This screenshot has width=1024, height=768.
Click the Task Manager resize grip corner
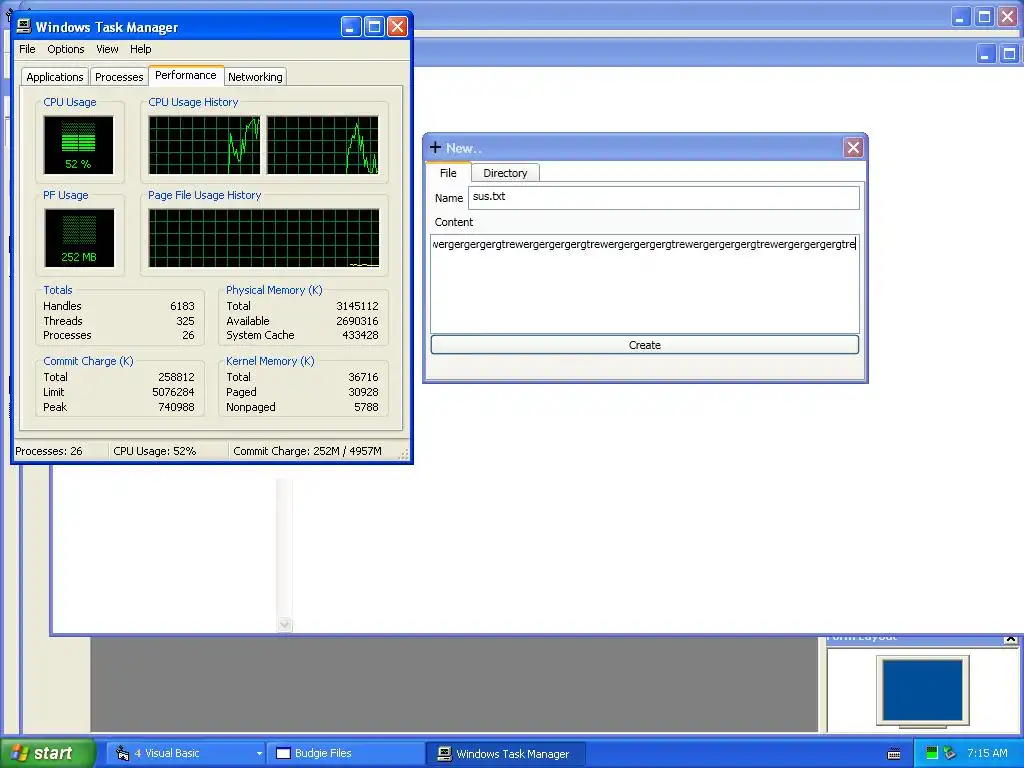pos(404,455)
